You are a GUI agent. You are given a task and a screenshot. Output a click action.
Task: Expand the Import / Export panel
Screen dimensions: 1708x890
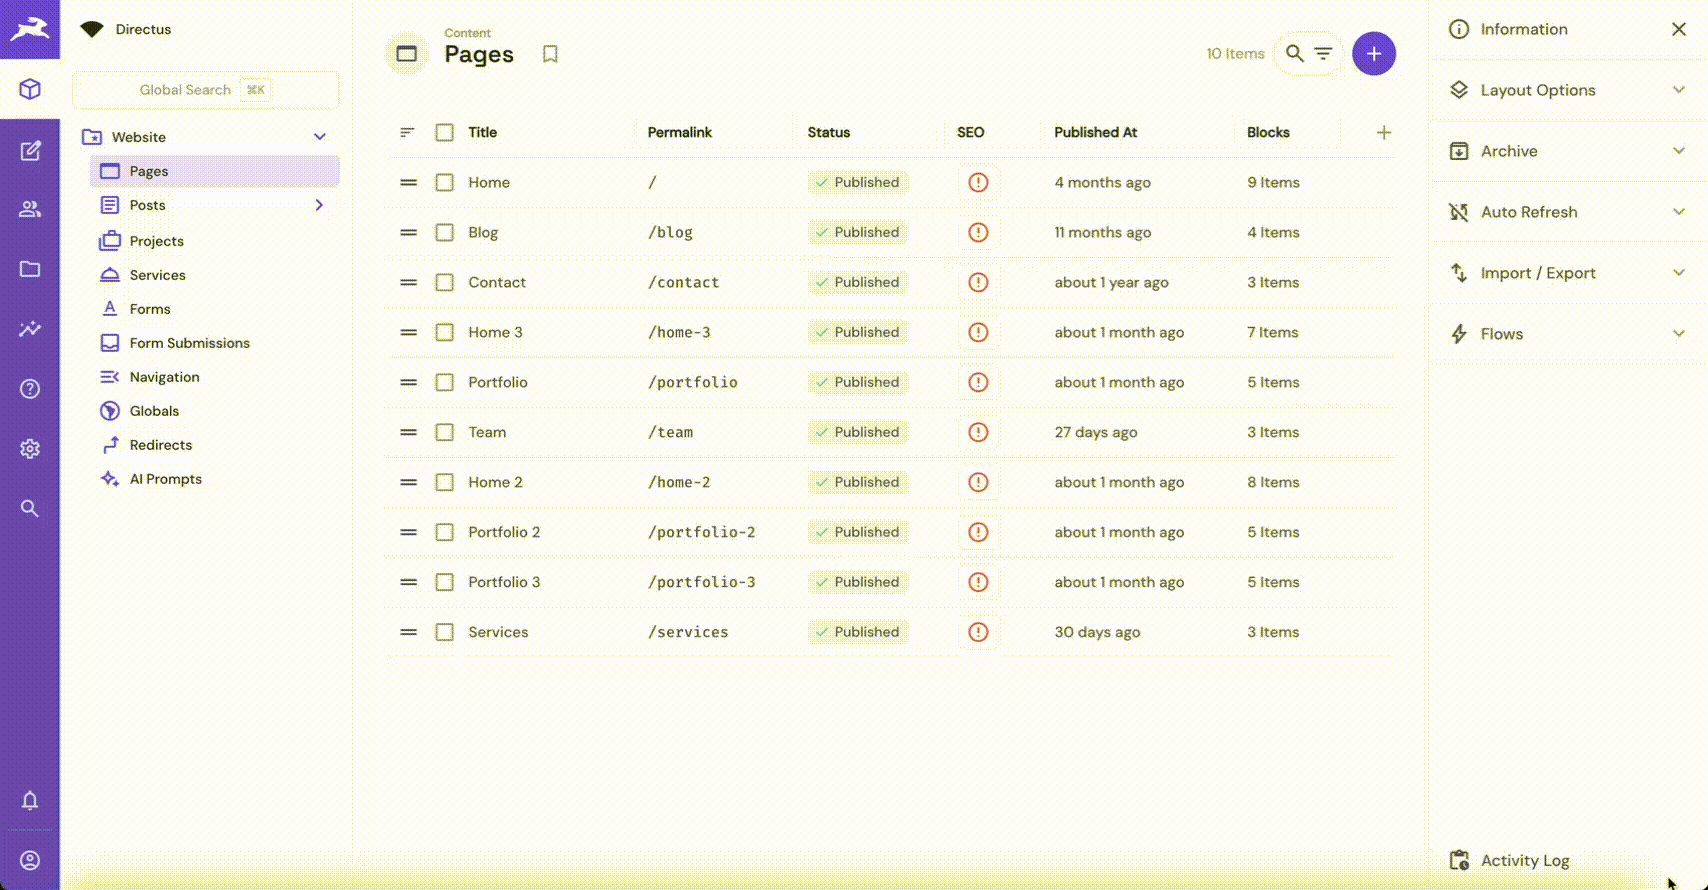tap(1567, 273)
